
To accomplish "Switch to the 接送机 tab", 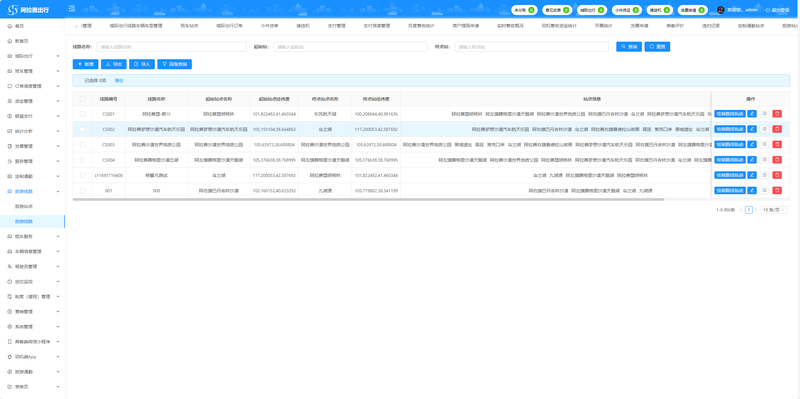I will click(x=303, y=26).
